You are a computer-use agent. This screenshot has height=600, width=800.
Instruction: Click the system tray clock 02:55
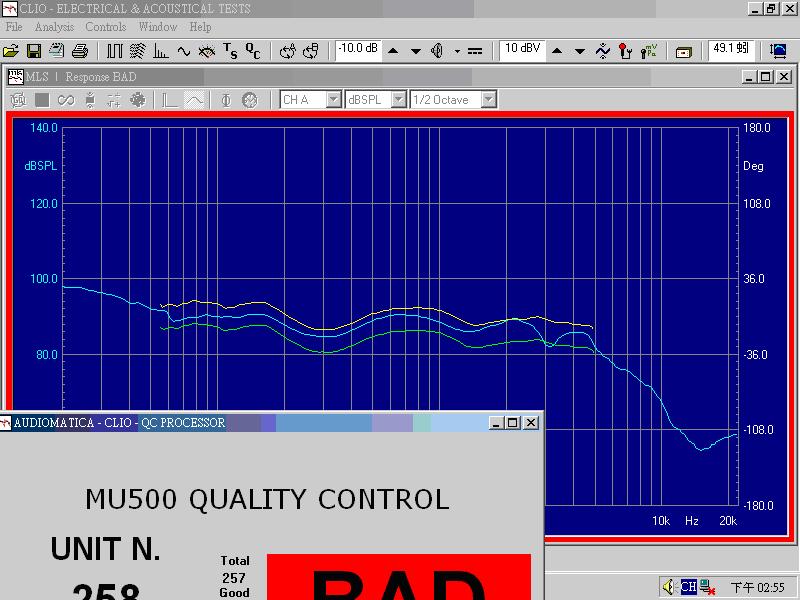click(757, 587)
